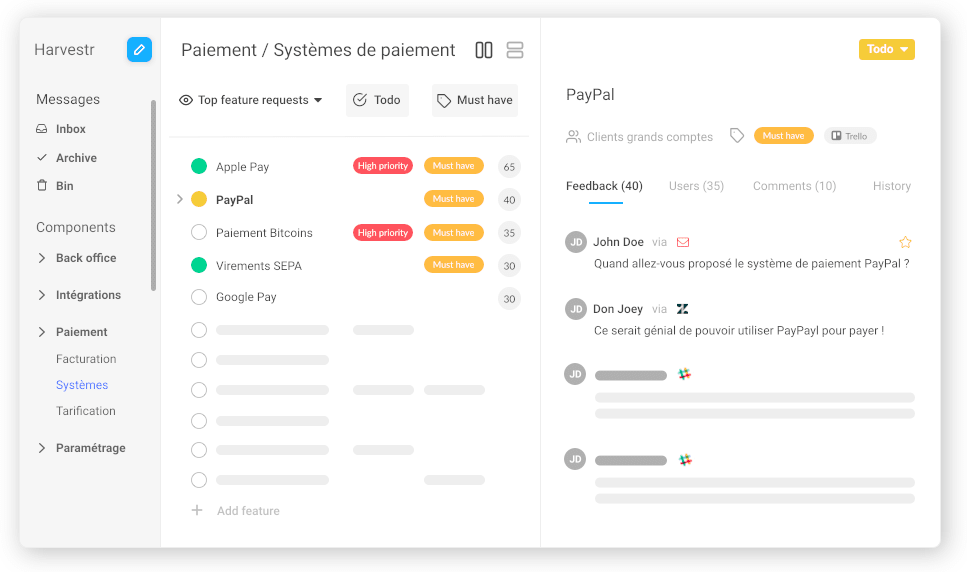Click Don Joey's JD avatar

(576, 309)
